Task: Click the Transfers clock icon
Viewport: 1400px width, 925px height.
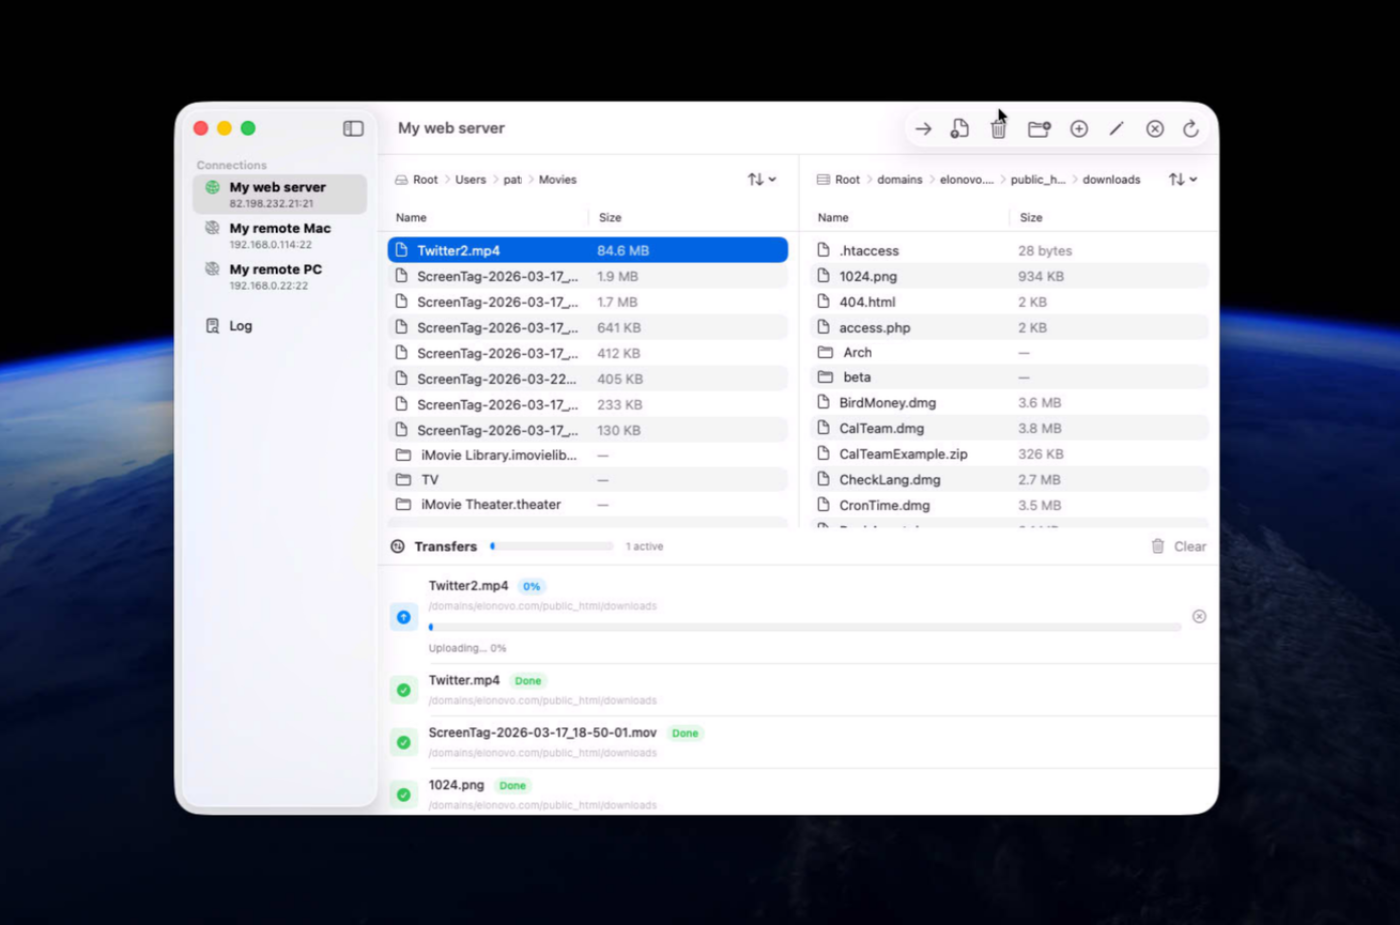Action: pos(398,546)
